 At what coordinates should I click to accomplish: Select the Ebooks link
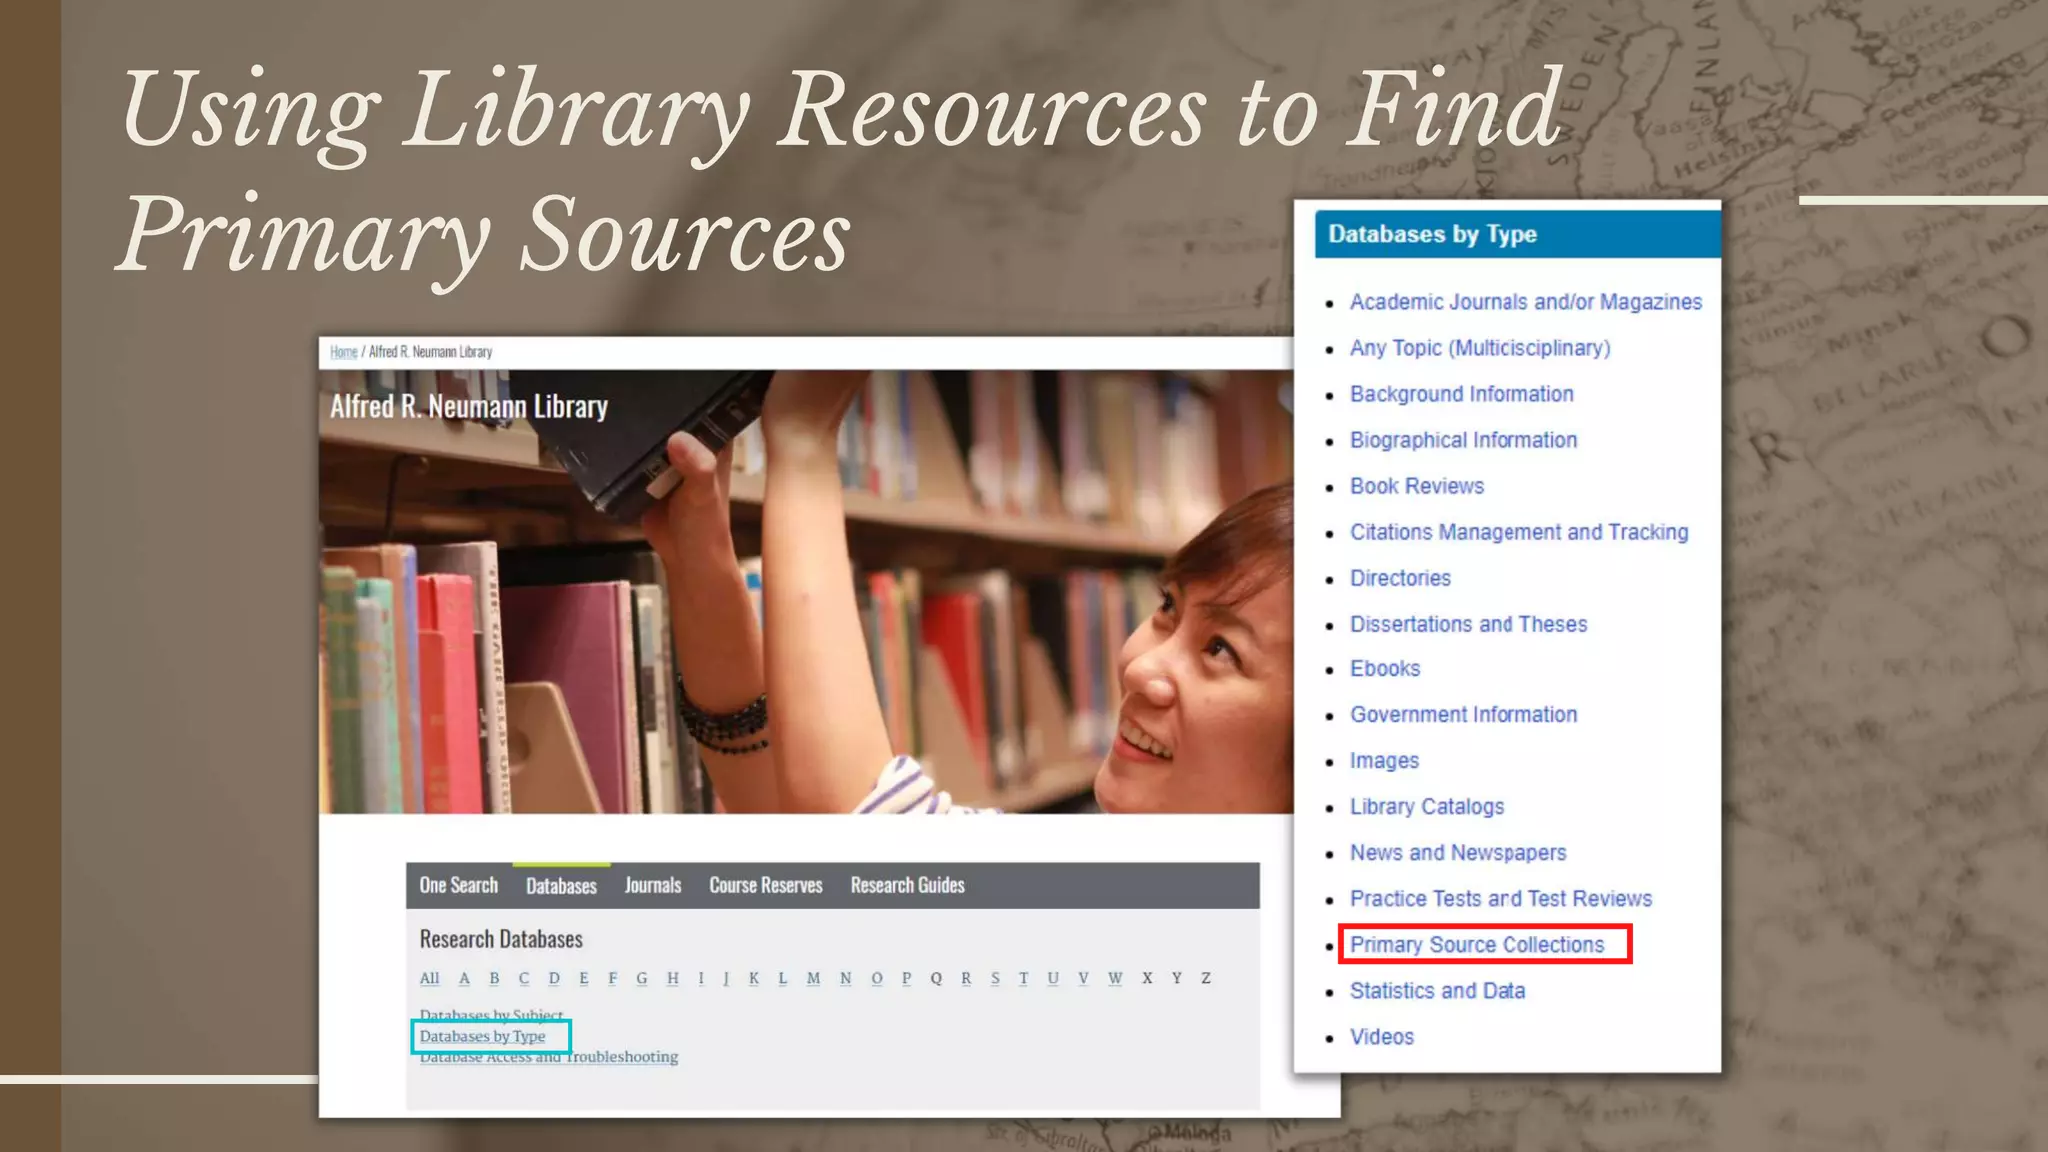1384,669
